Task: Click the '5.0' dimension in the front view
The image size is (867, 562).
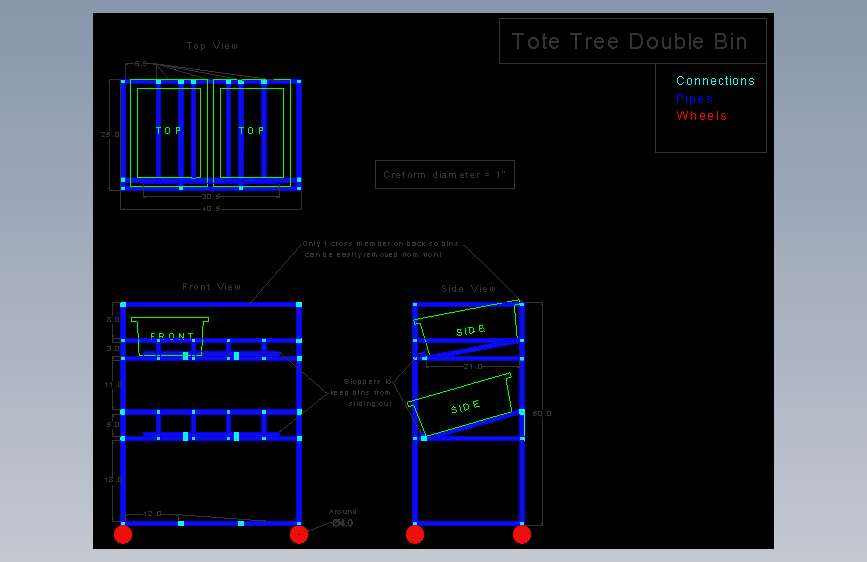Action: pyautogui.click(x=113, y=425)
